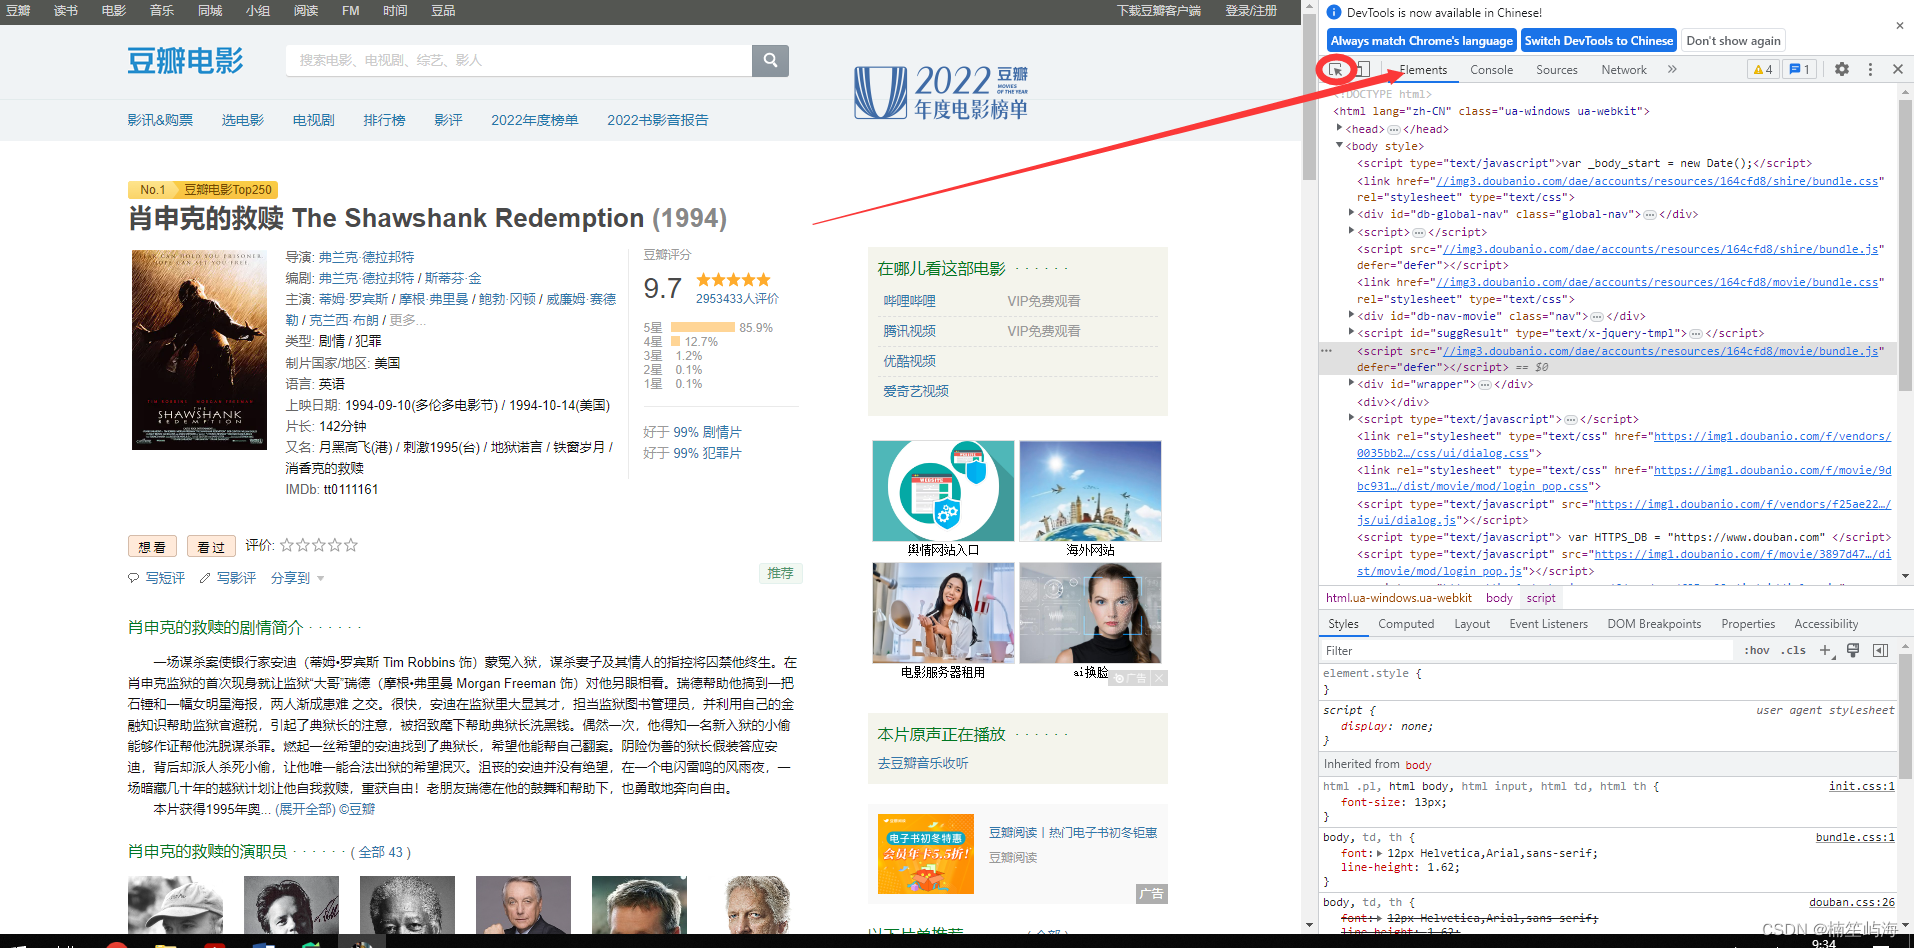
Task: Expand the div id db-nav-movie node
Action: pyautogui.click(x=1351, y=315)
